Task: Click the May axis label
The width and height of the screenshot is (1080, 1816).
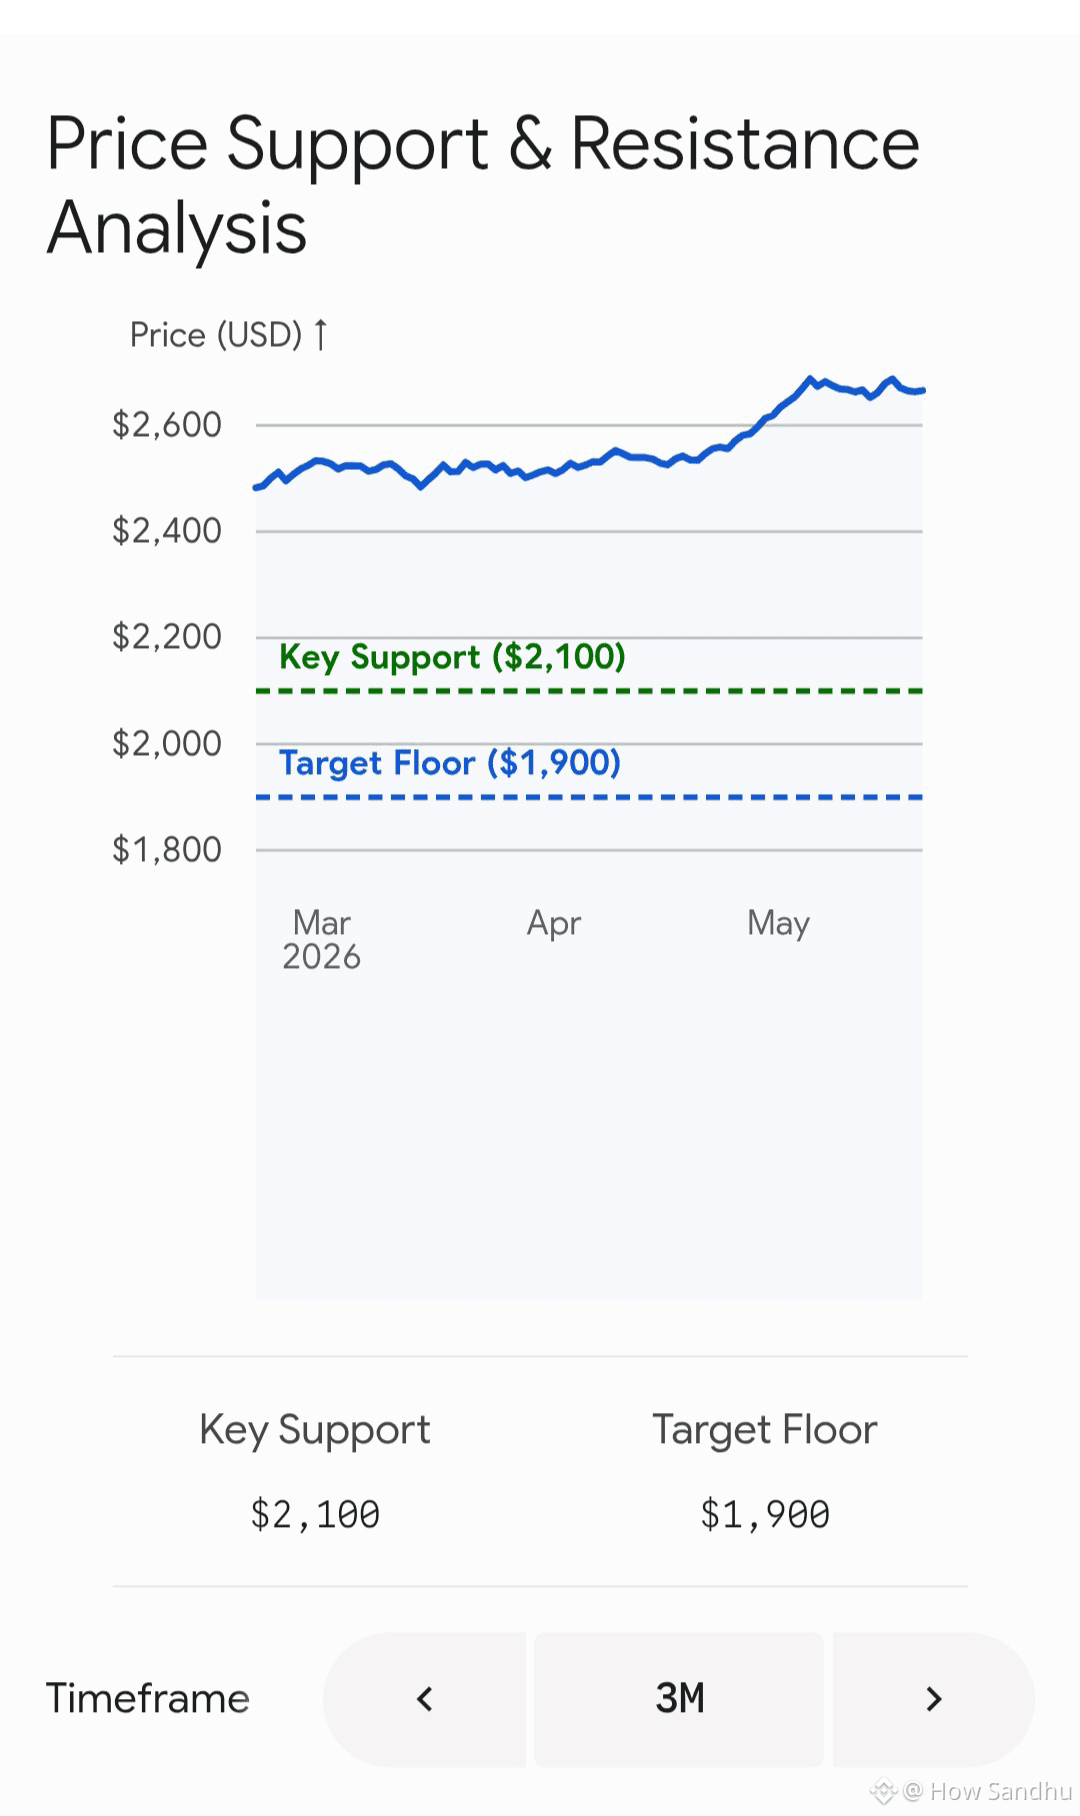Action: click(x=778, y=923)
